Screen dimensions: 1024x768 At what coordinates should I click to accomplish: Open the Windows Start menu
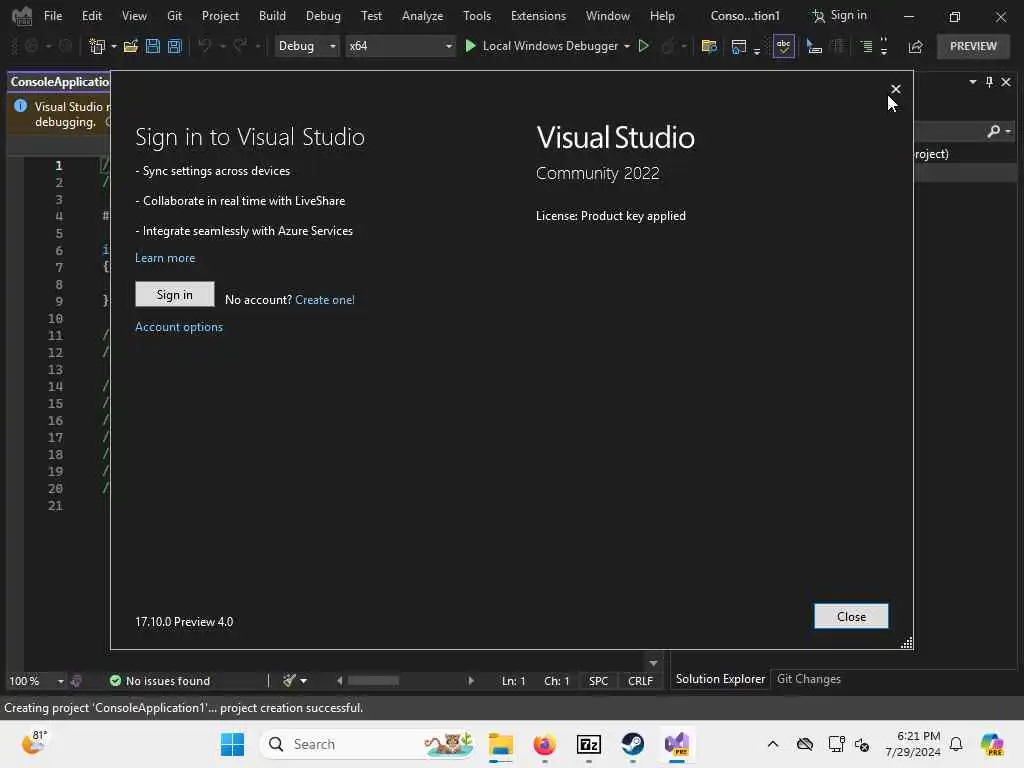coord(232,744)
